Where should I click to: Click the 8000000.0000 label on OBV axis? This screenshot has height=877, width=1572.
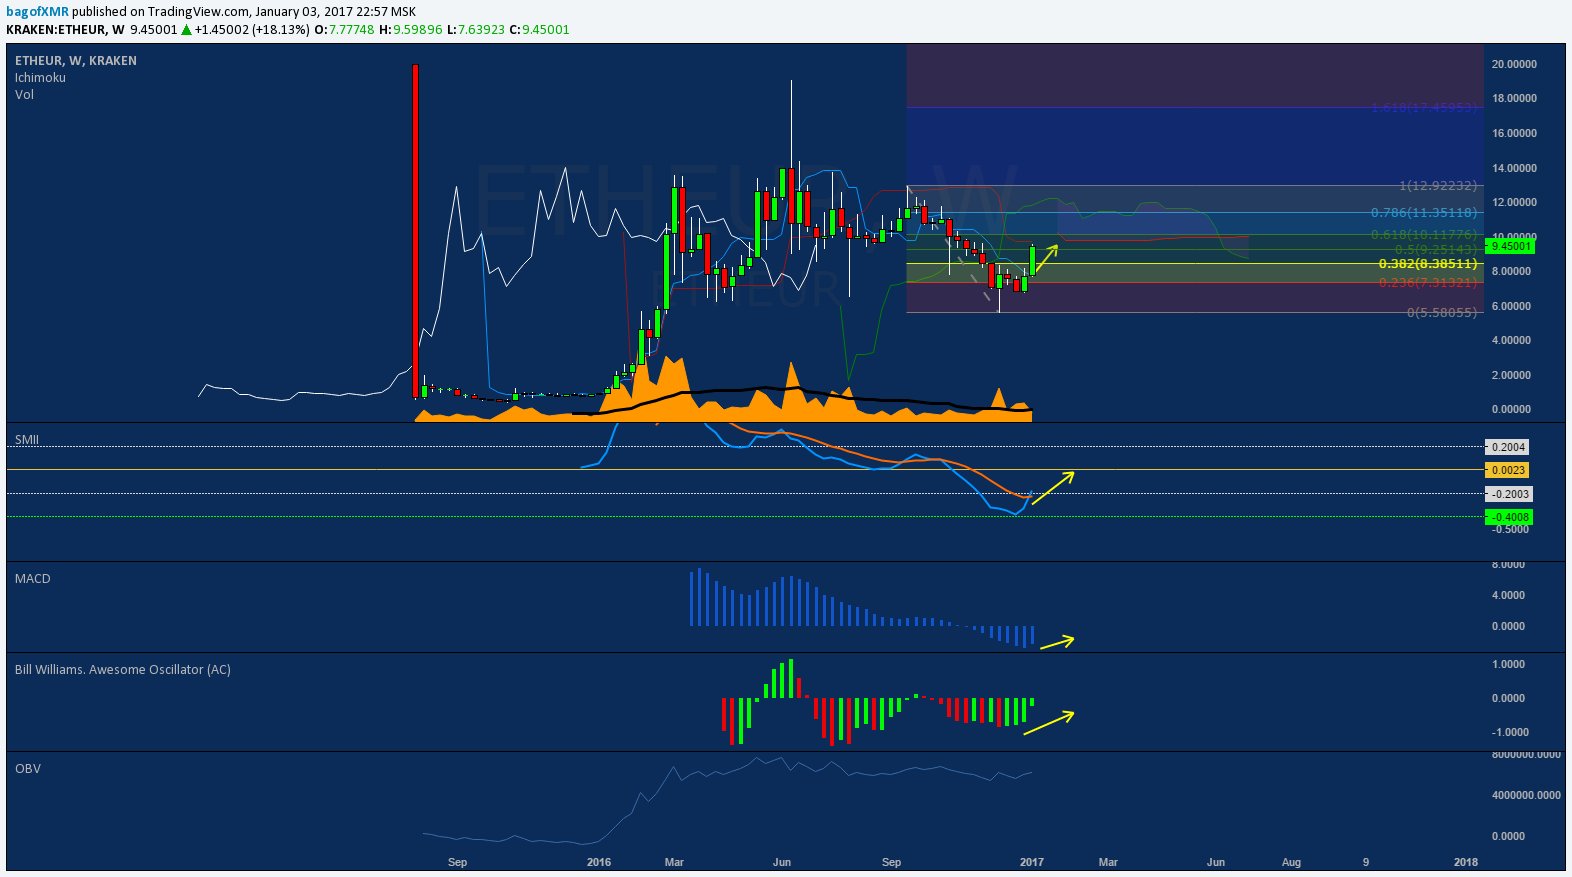click(x=1526, y=755)
